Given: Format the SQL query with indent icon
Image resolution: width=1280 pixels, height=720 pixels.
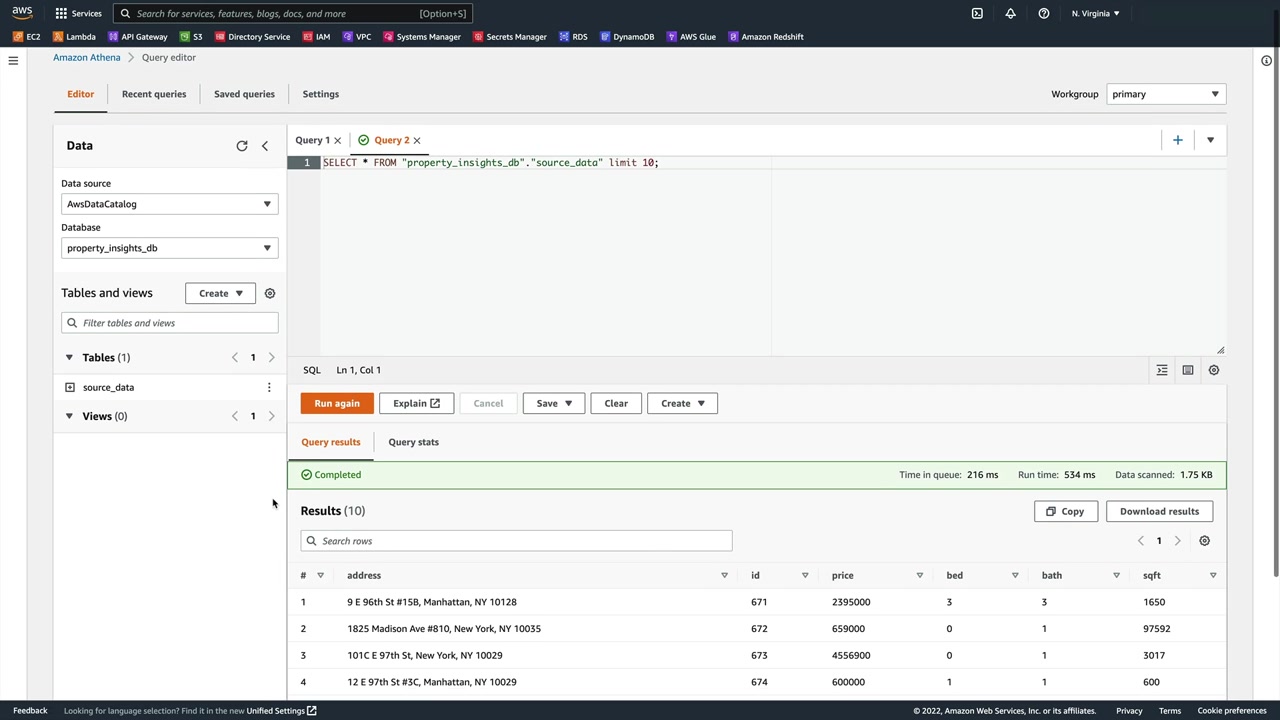Looking at the screenshot, I should click(x=1162, y=370).
